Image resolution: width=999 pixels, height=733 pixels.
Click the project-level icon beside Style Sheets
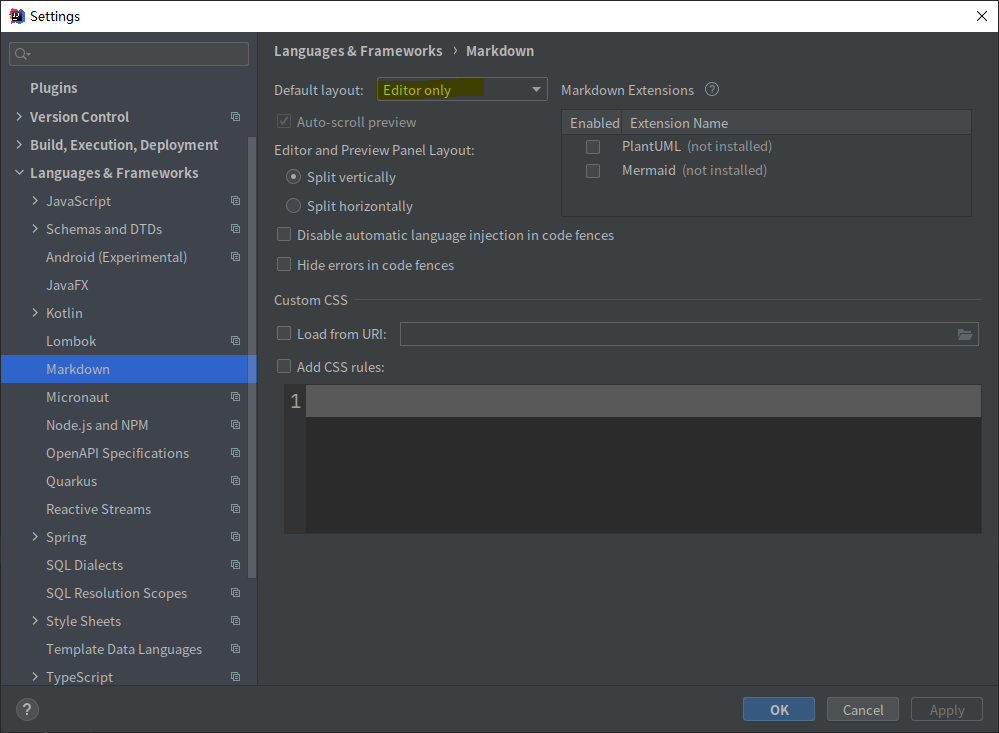[x=235, y=621]
